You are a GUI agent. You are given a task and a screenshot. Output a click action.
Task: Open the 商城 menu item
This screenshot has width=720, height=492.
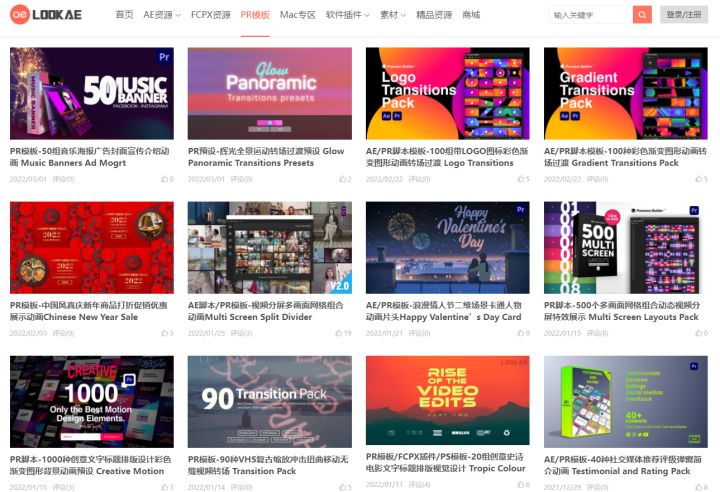[471, 15]
